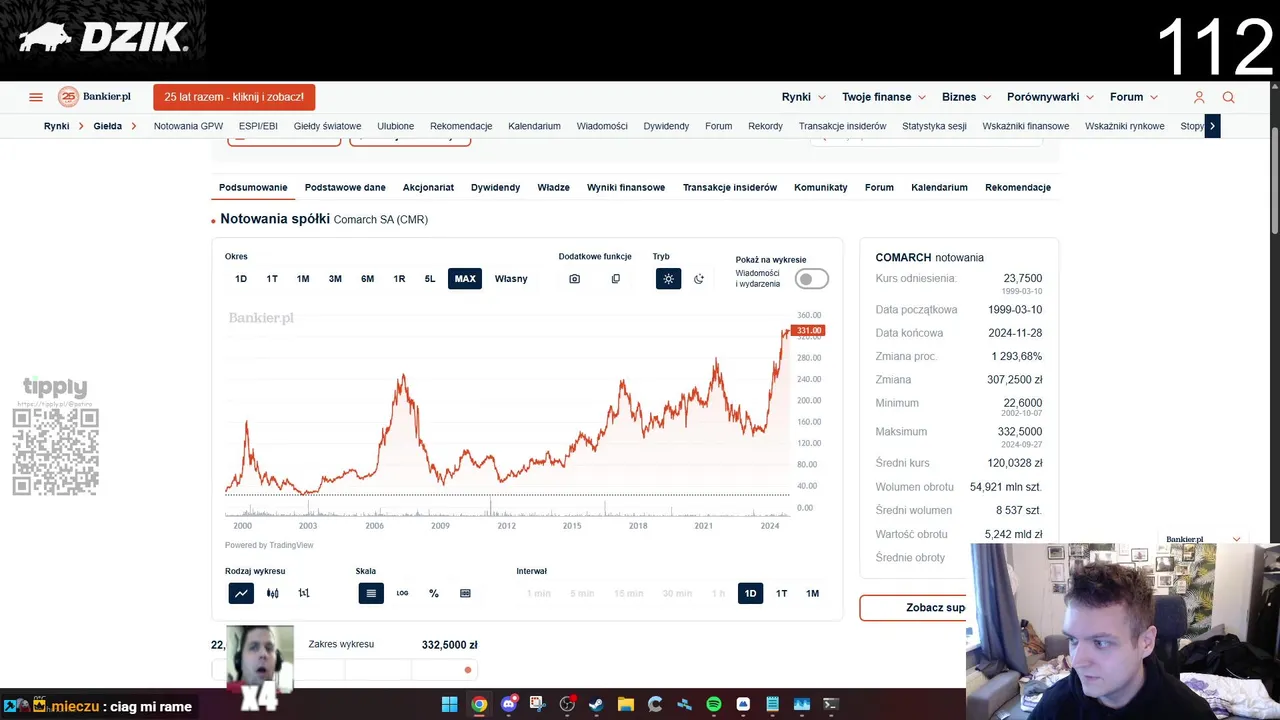
Task: Click the Powered by TradingView text
Action: click(269, 545)
